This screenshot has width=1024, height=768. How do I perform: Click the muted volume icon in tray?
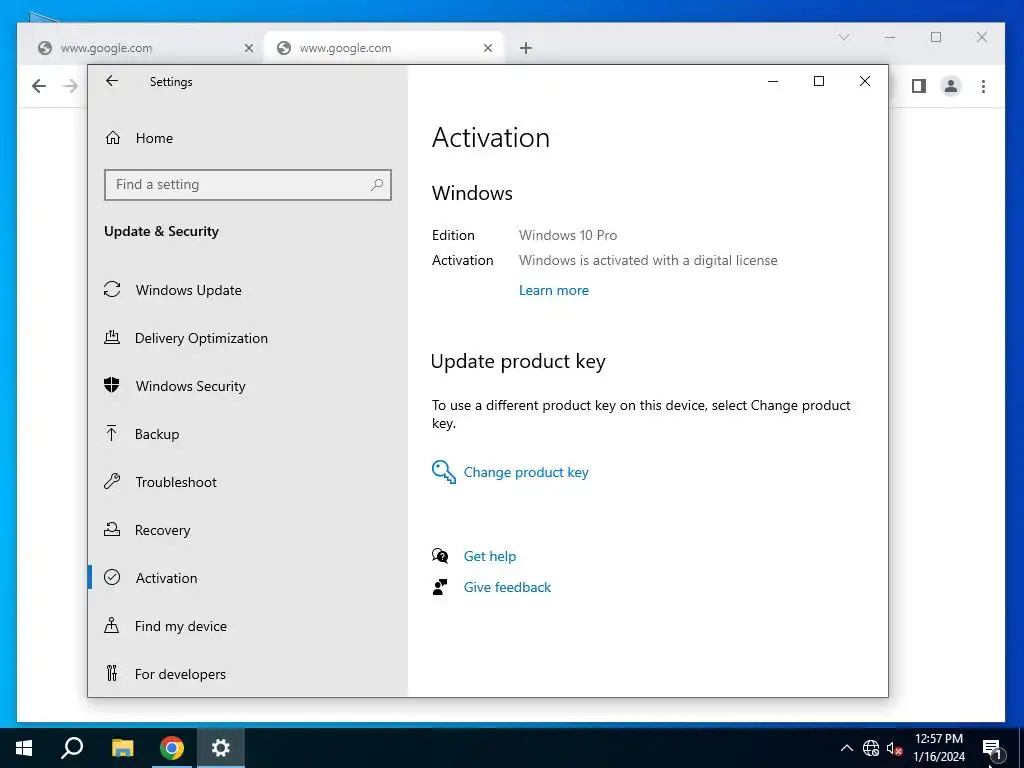[894, 748]
